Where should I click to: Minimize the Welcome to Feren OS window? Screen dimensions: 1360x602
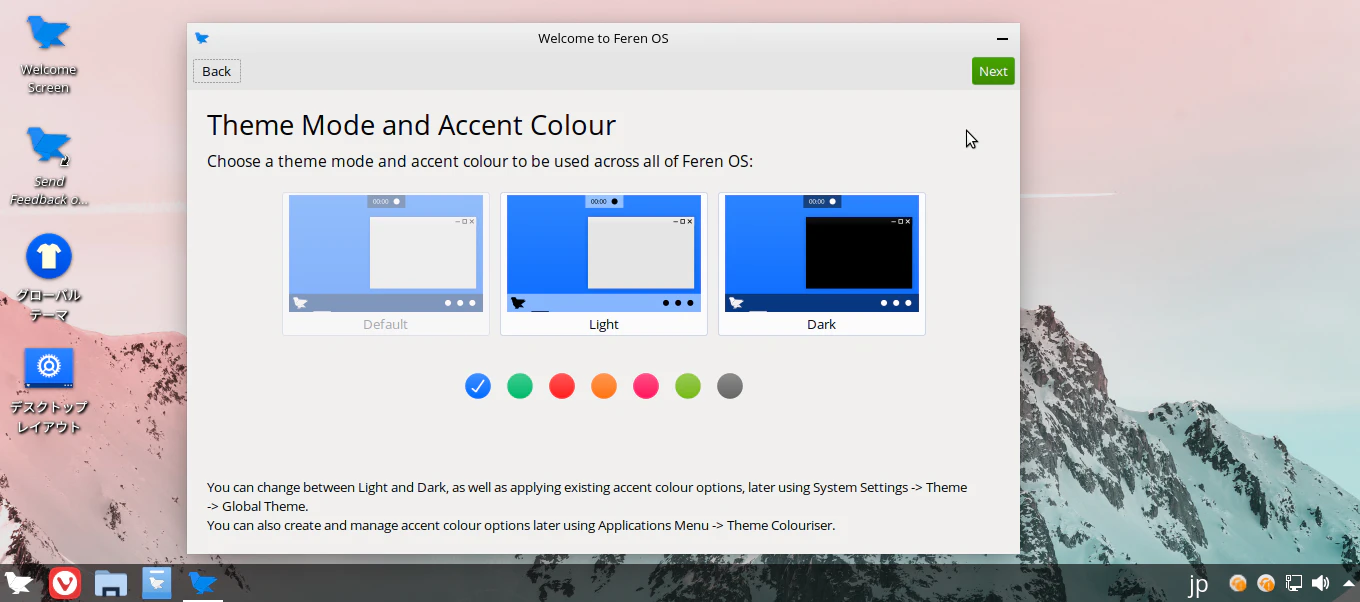(x=1002, y=39)
